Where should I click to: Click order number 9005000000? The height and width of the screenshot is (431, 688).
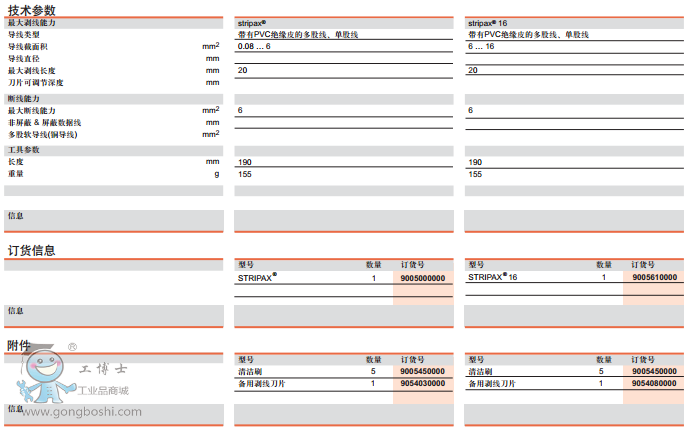[x=423, y=277]
